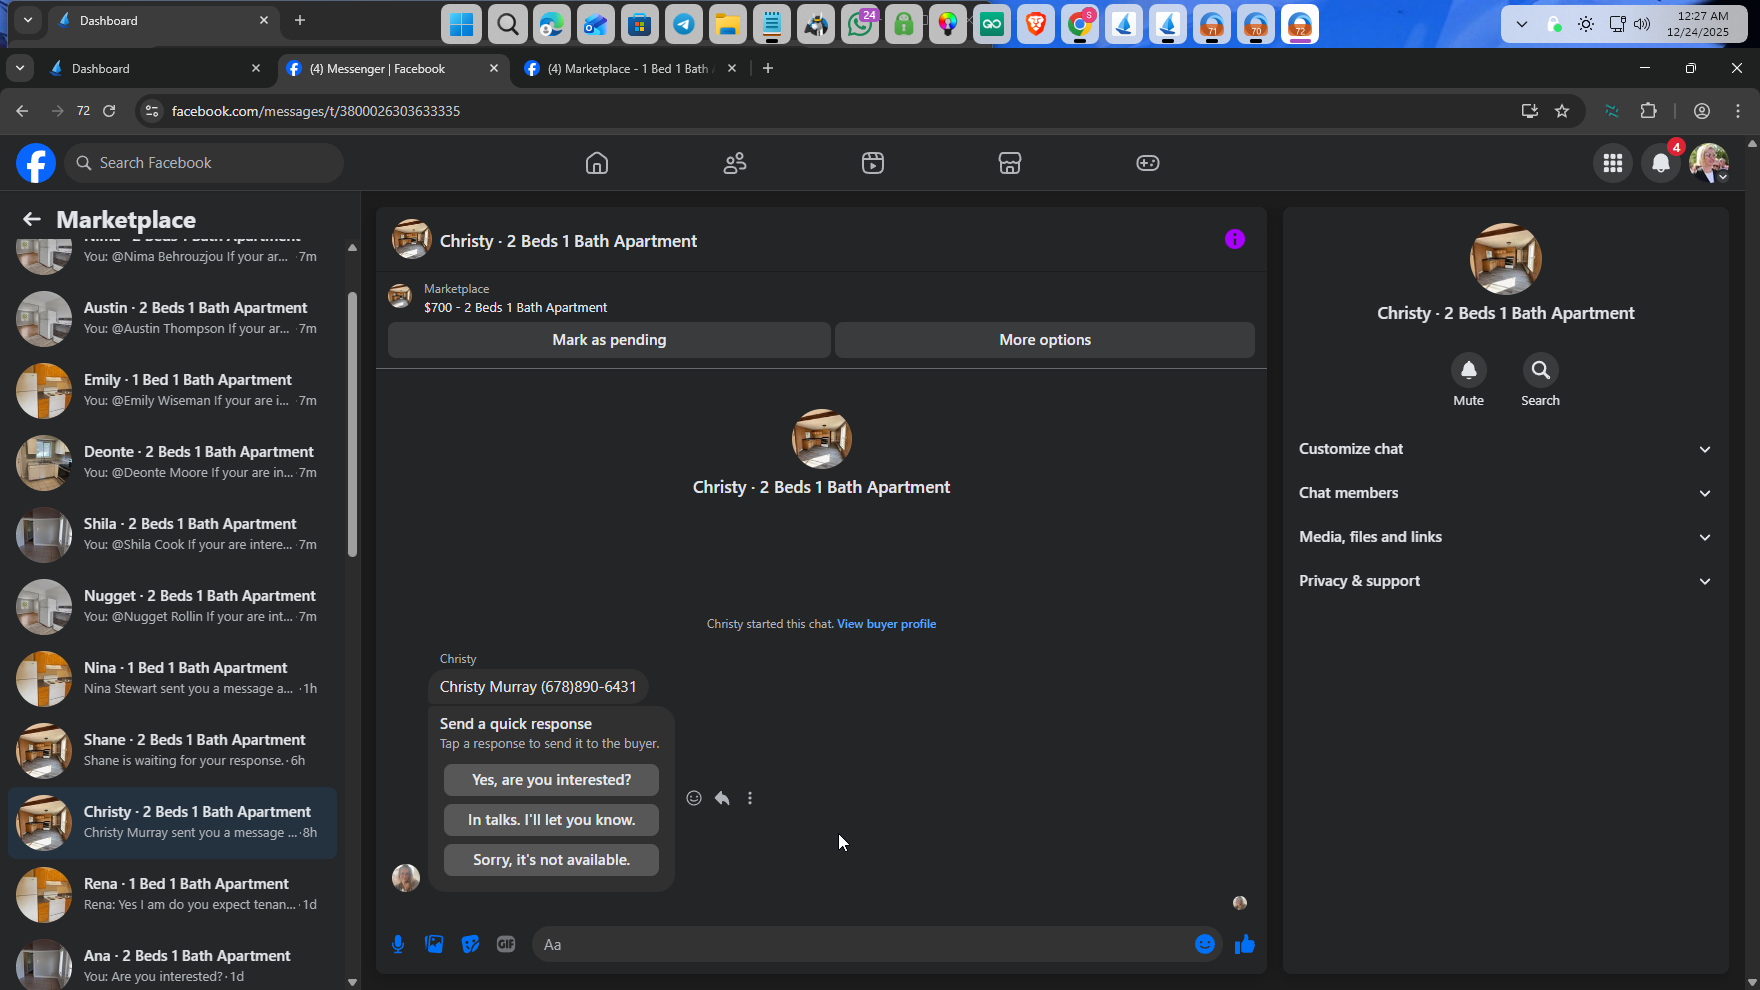This screenshot has width=1760, height=990.
Task: Send 'In talks. I'll let you know.' response
Action: (x=551, y=820)
